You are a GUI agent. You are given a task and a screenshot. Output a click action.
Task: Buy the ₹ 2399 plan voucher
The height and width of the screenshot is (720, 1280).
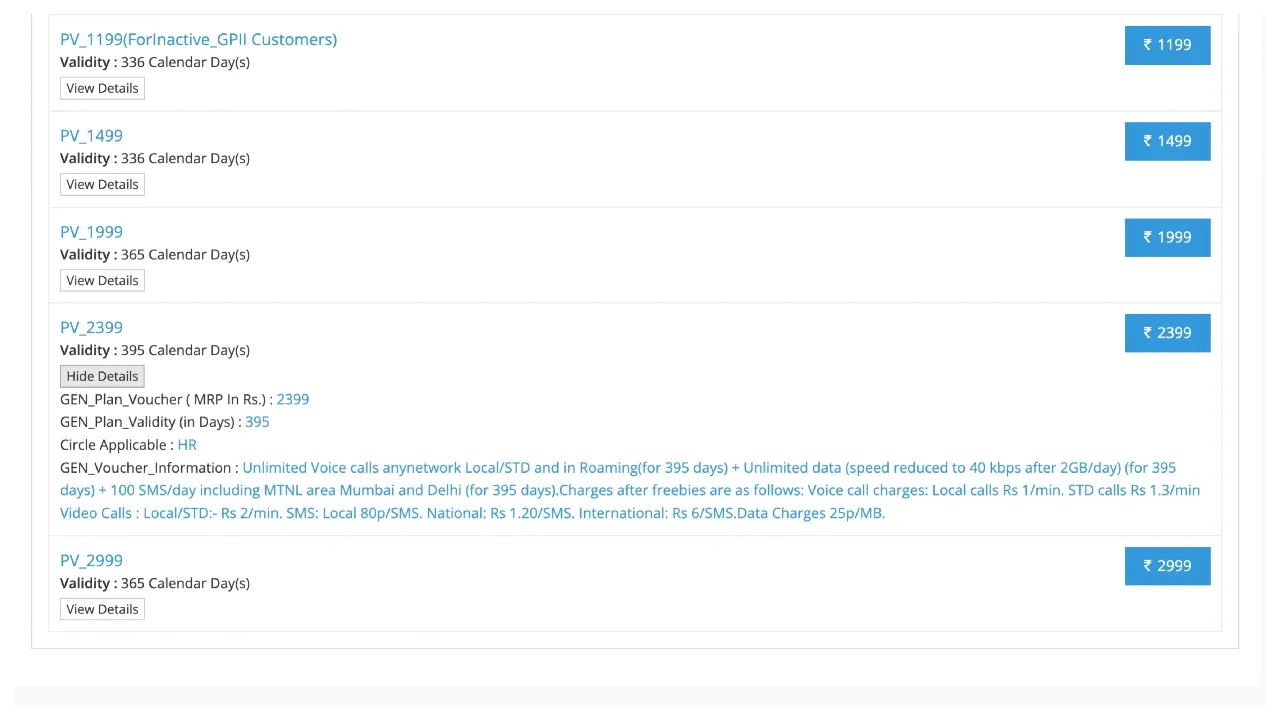tap(1167, 333)
